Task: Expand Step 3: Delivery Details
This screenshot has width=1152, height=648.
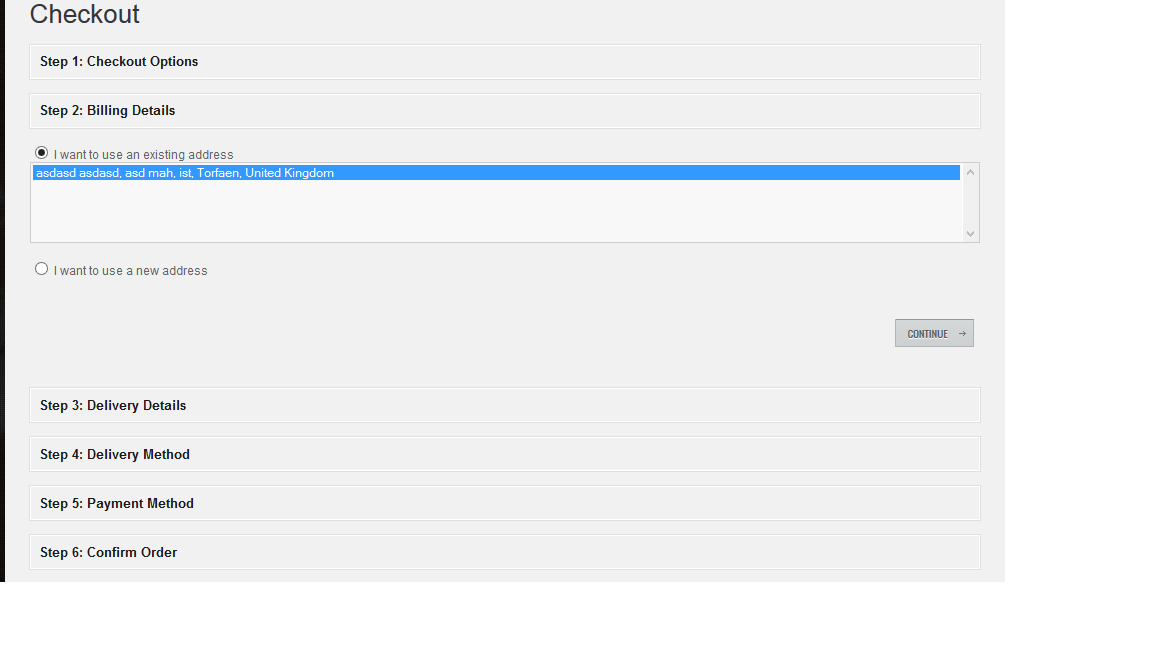Action: pos(113,406)
